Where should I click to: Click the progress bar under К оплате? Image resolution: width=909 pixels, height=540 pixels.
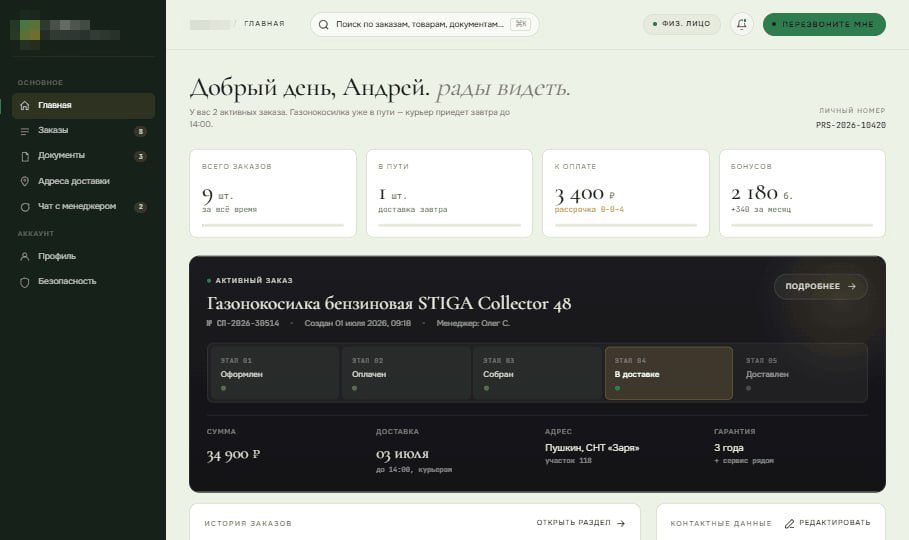(x=626, y=225)
